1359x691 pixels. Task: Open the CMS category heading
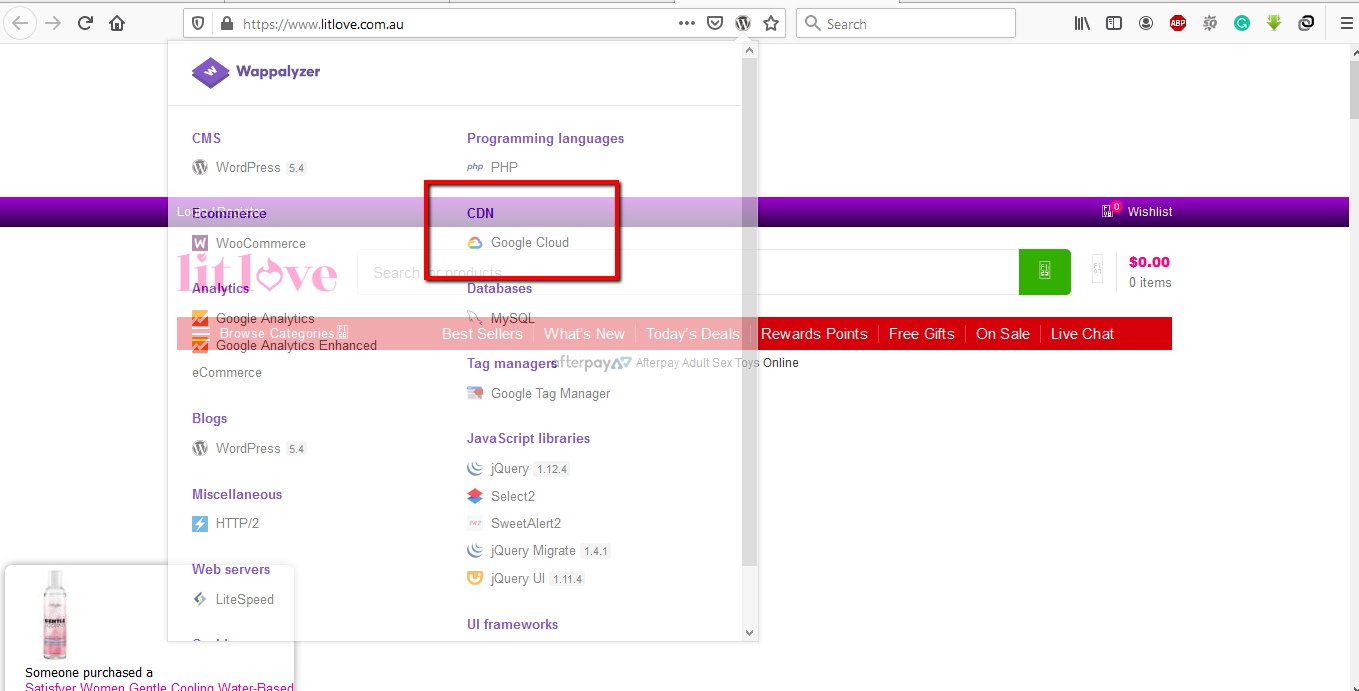point(206,138)
